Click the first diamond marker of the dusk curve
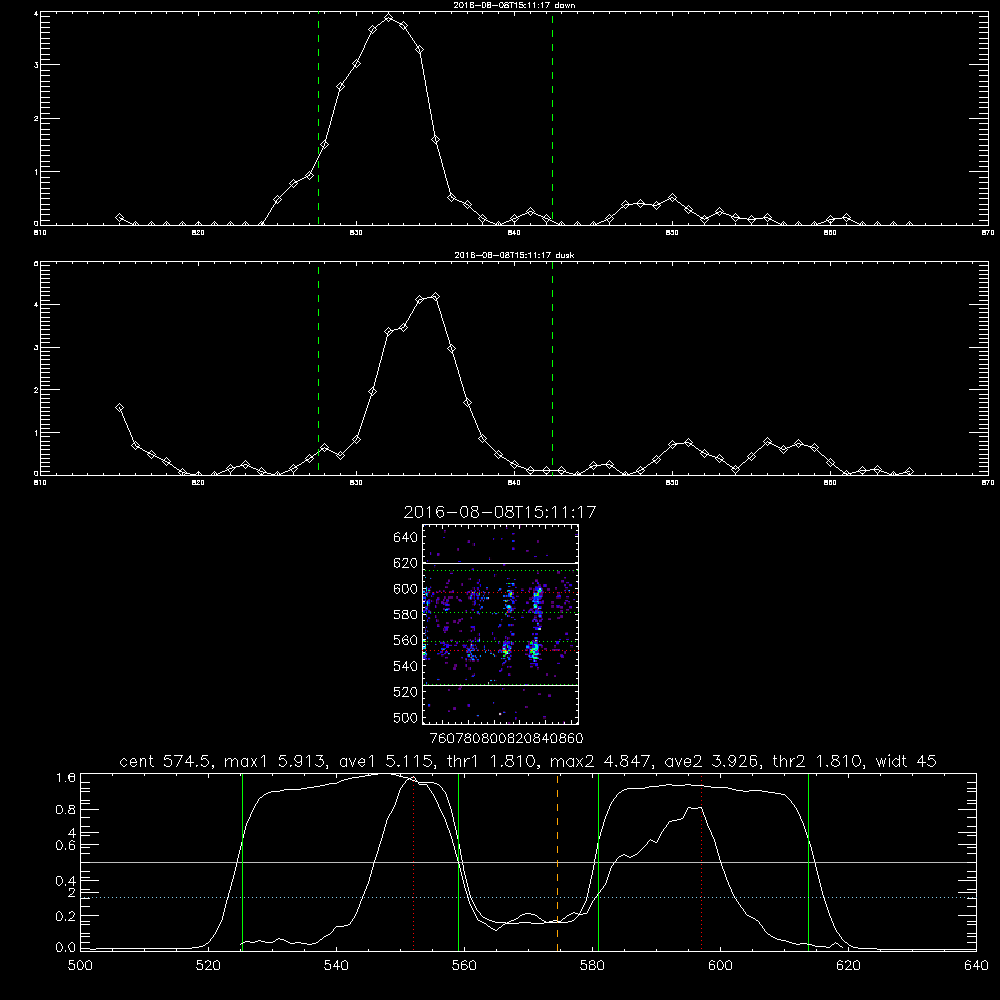 click(119, 408)
